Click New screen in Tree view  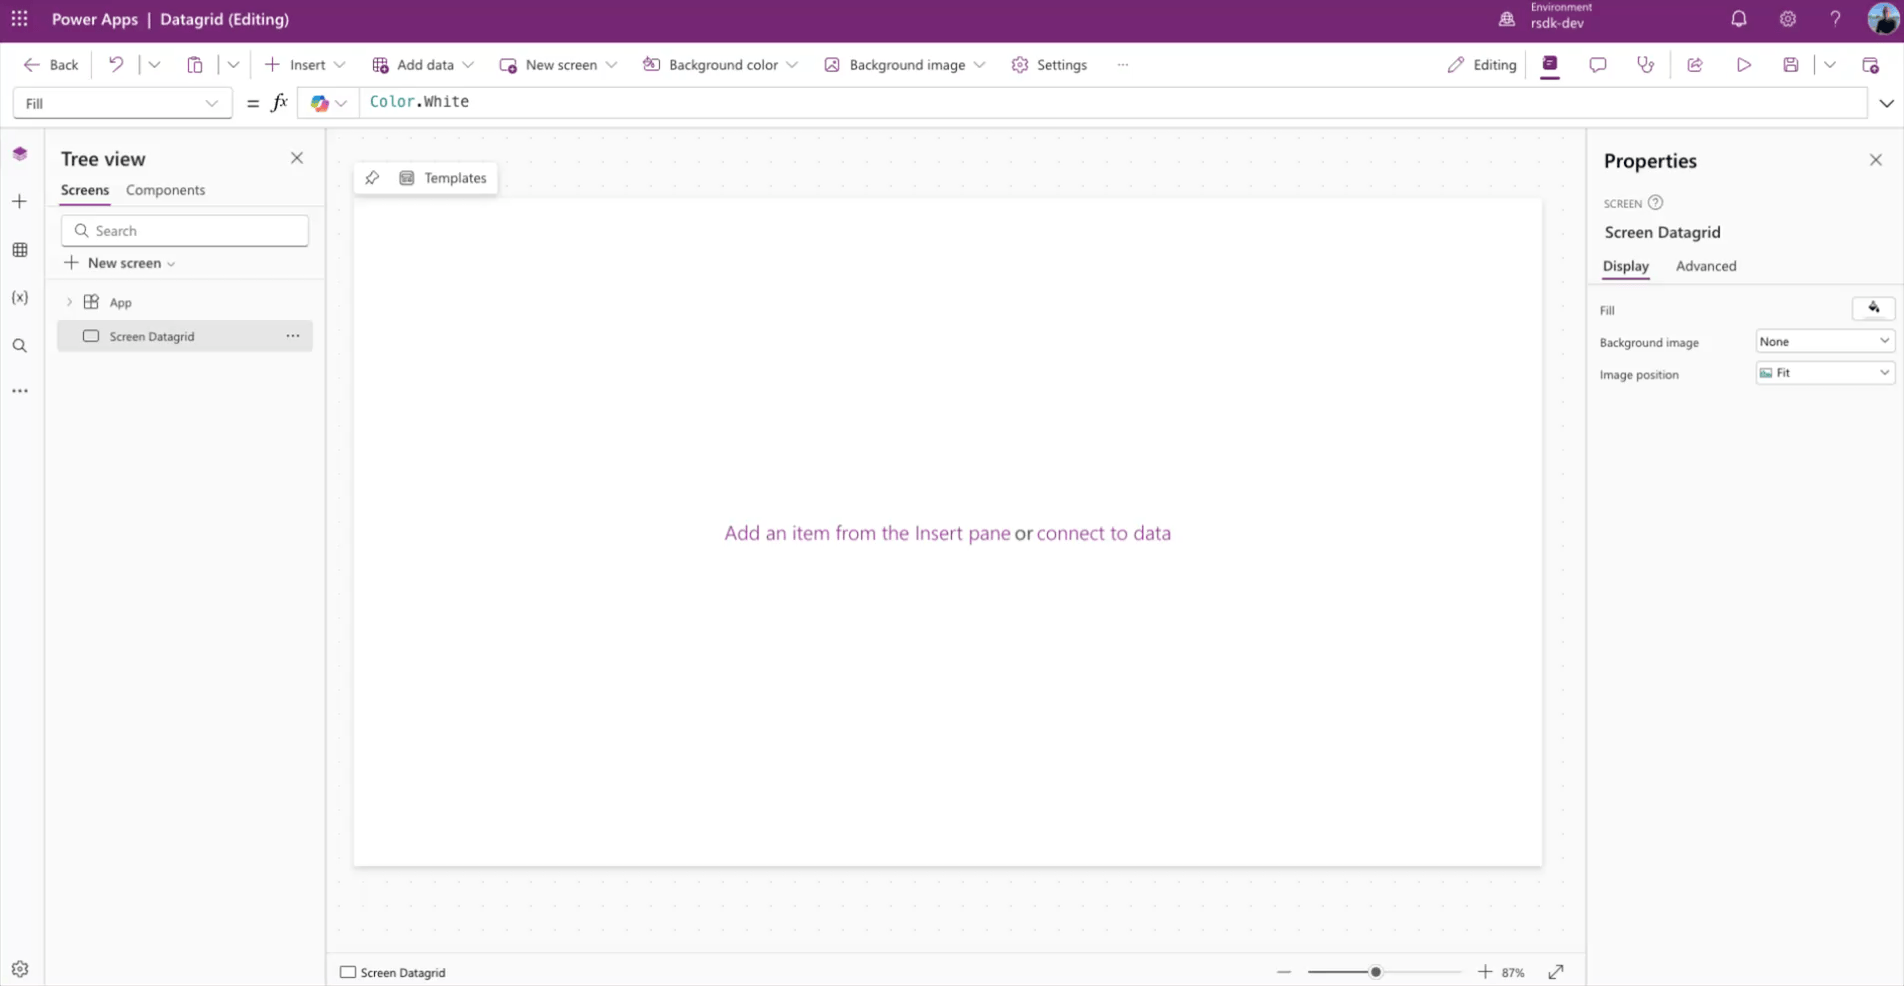pos(120,263)
